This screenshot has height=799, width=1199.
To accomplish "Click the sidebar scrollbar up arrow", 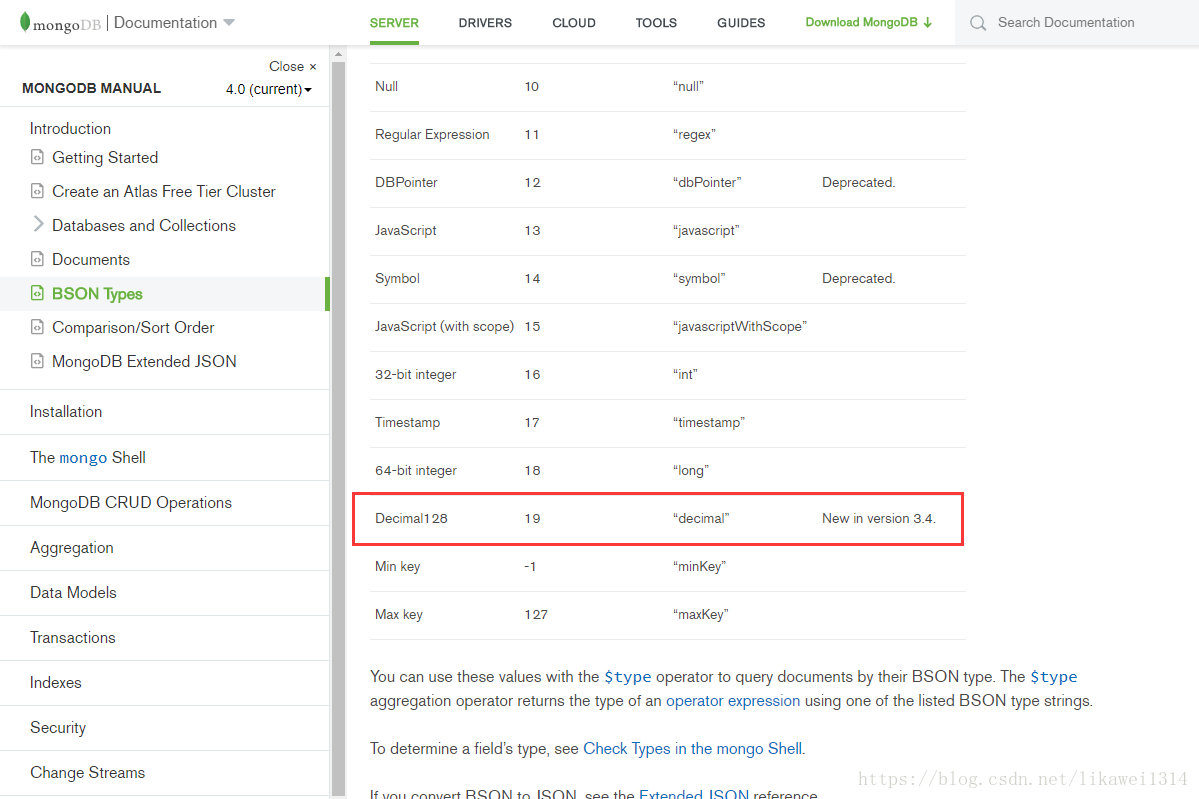I will pyautogui.click(x=338, y=54).
